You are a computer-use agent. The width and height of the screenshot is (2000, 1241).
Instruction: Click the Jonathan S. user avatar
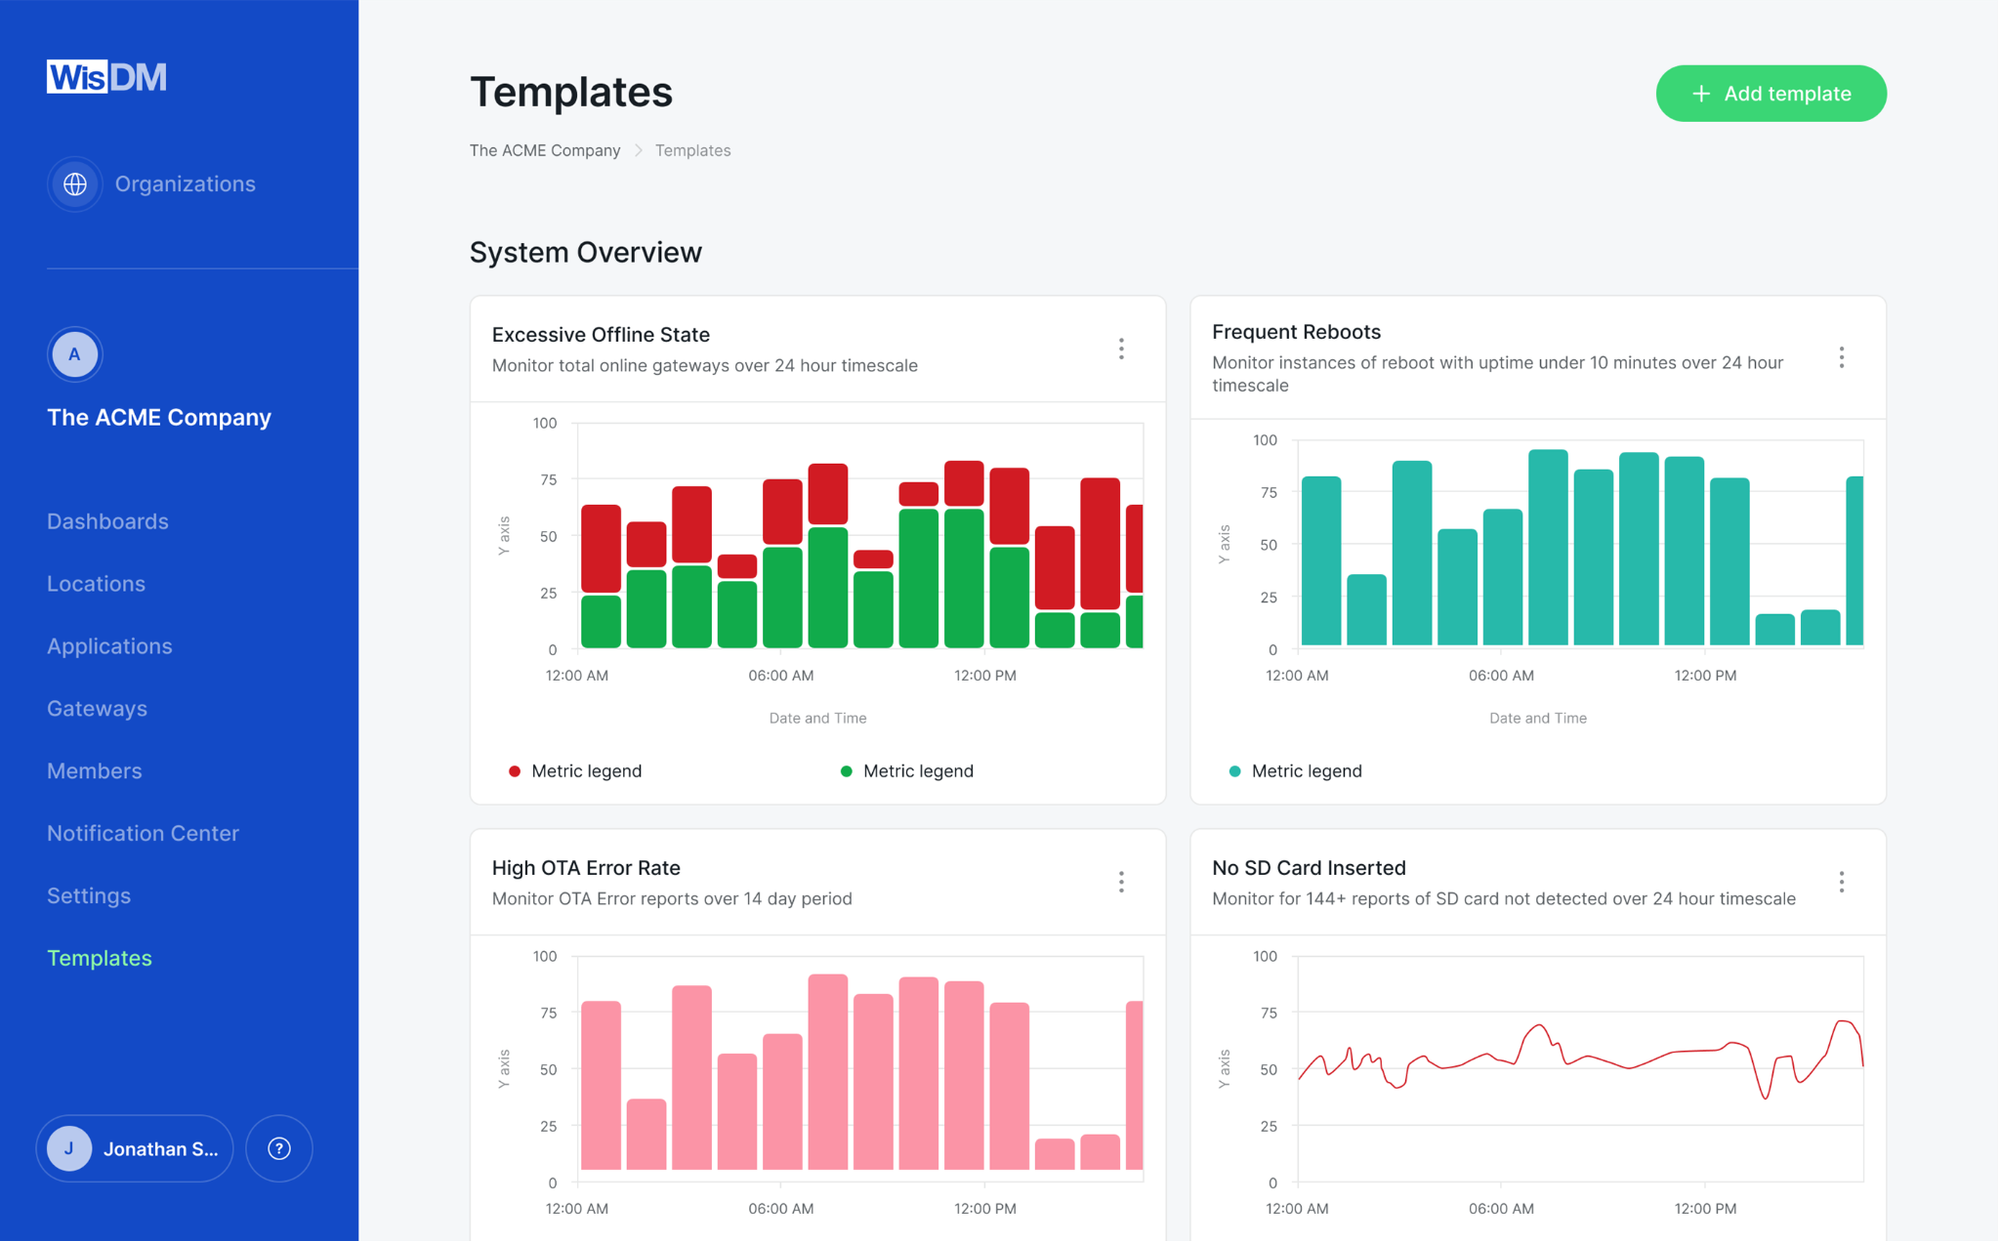[69, 1148]
